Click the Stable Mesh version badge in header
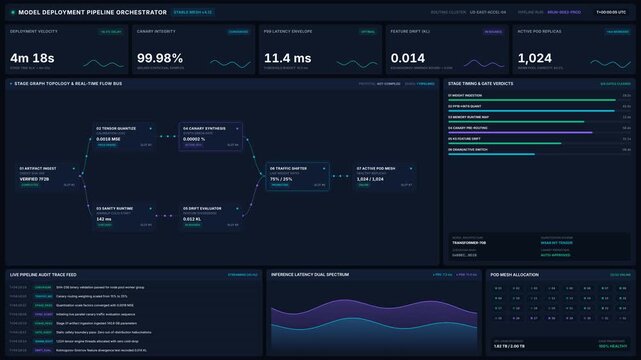The height and width of the screenshot is (360, 641). coord(193,12)
